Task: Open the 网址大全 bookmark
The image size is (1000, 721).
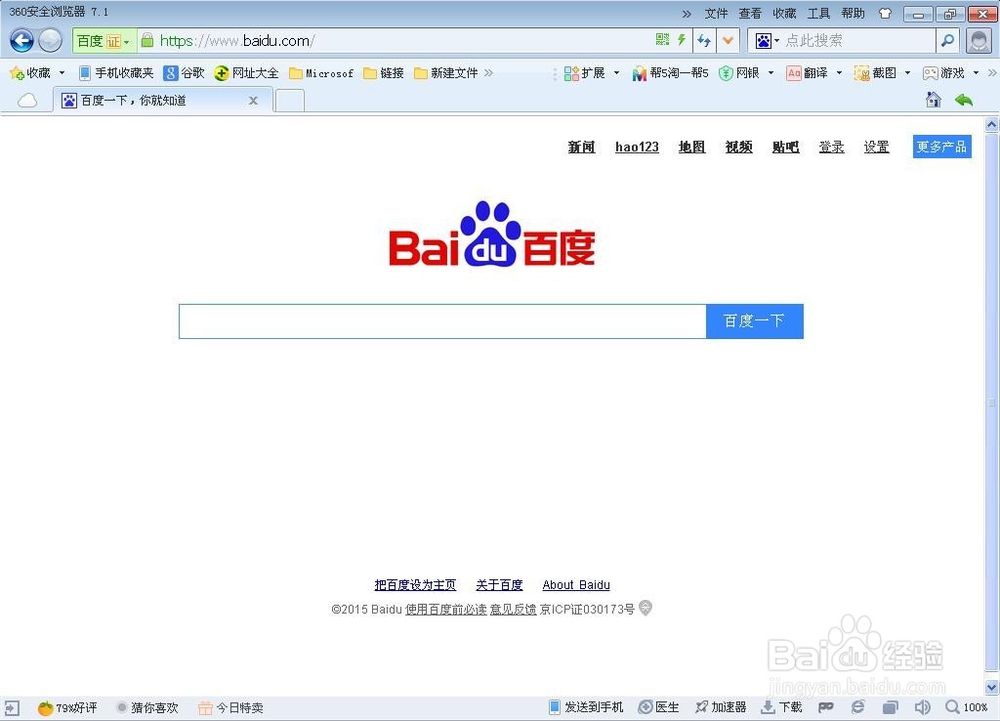Action: 247,73
